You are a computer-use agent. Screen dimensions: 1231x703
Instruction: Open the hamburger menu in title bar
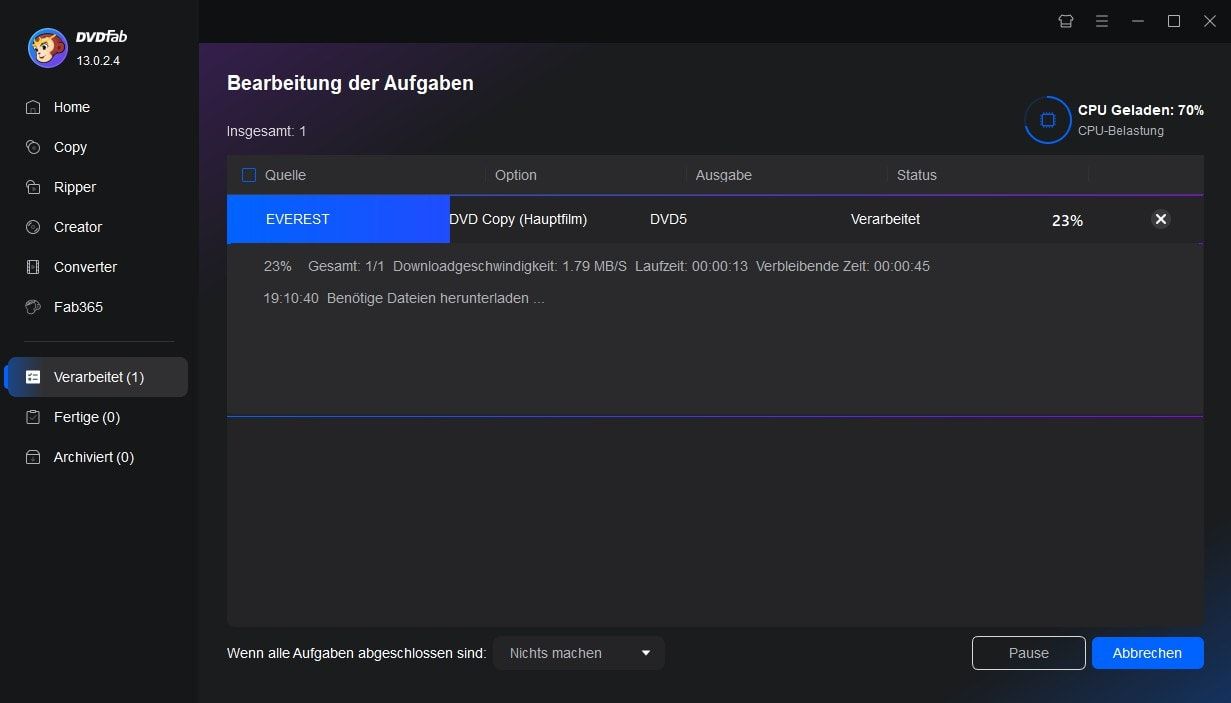pos(1102,21)
